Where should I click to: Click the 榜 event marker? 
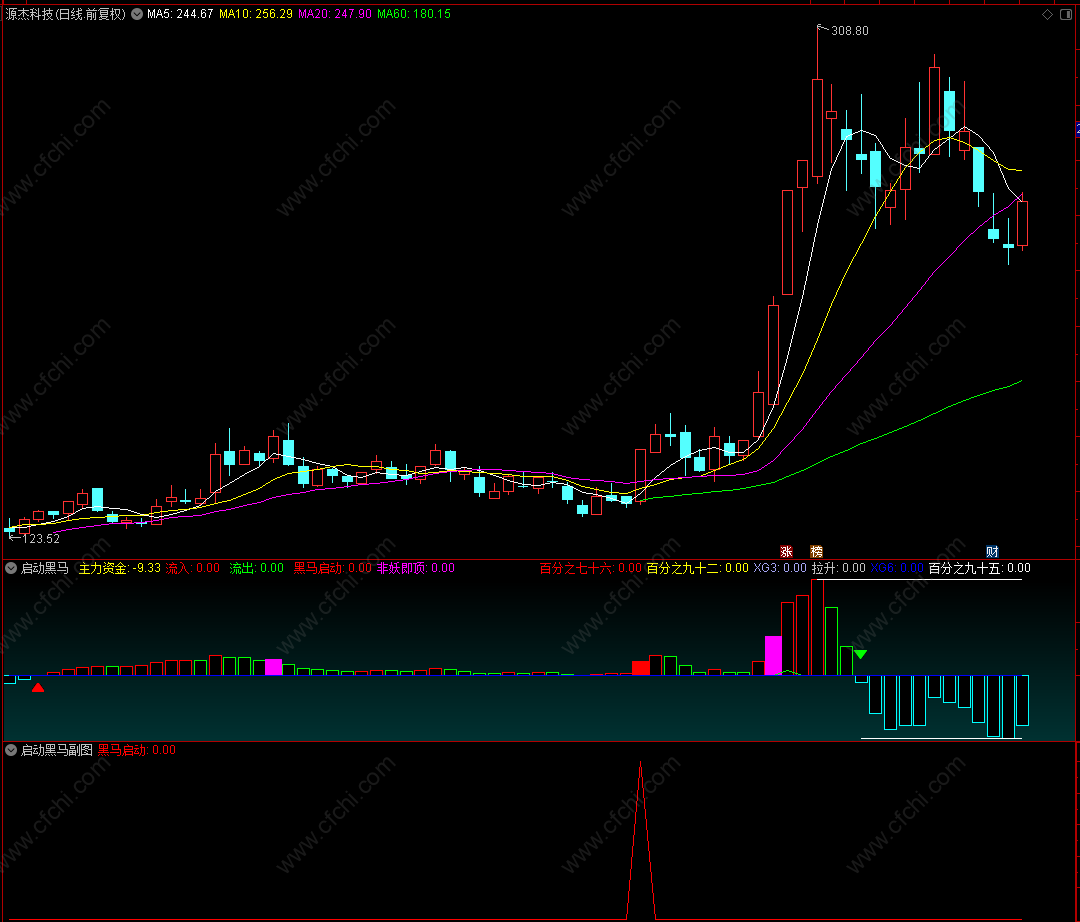point(816,552)
